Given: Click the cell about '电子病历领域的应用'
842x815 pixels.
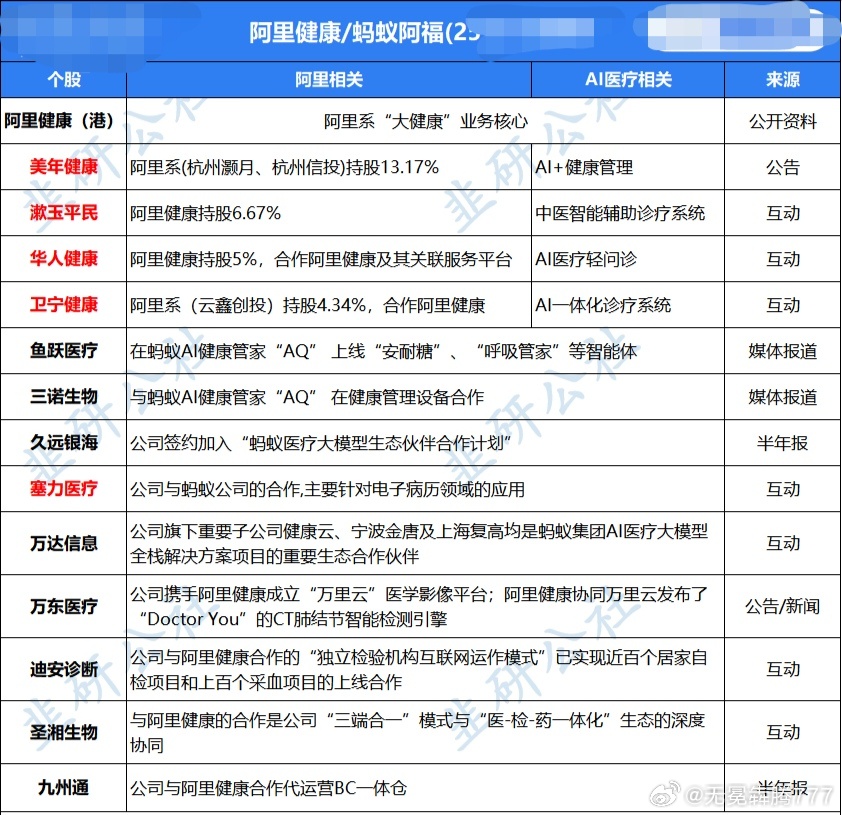Looking at the screenshot, I should tap(425, 489).
